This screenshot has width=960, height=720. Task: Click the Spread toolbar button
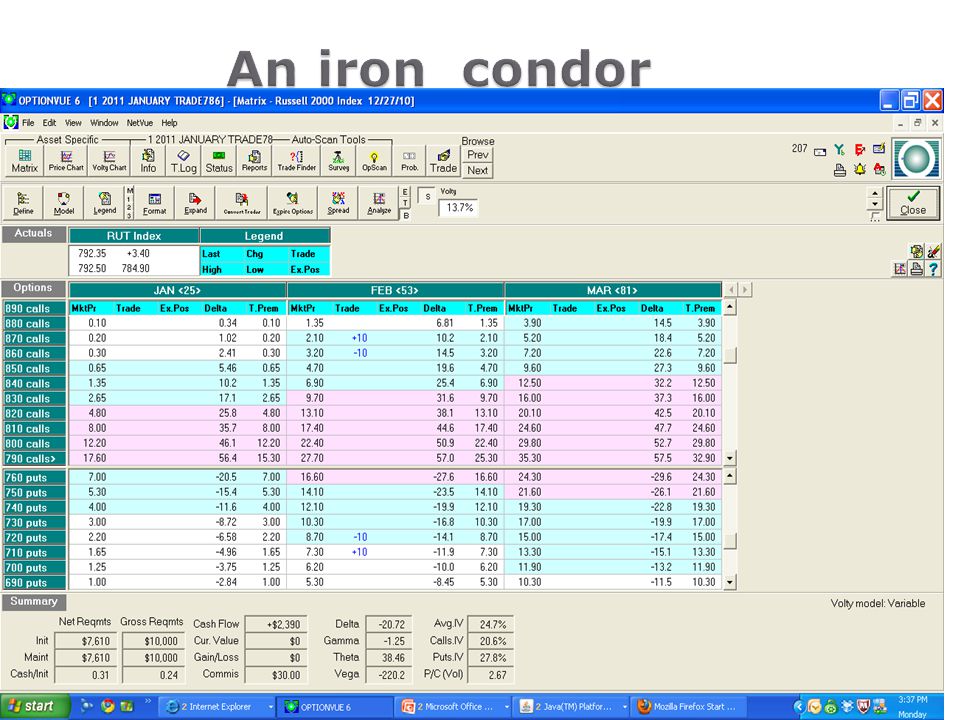[338, 204]
